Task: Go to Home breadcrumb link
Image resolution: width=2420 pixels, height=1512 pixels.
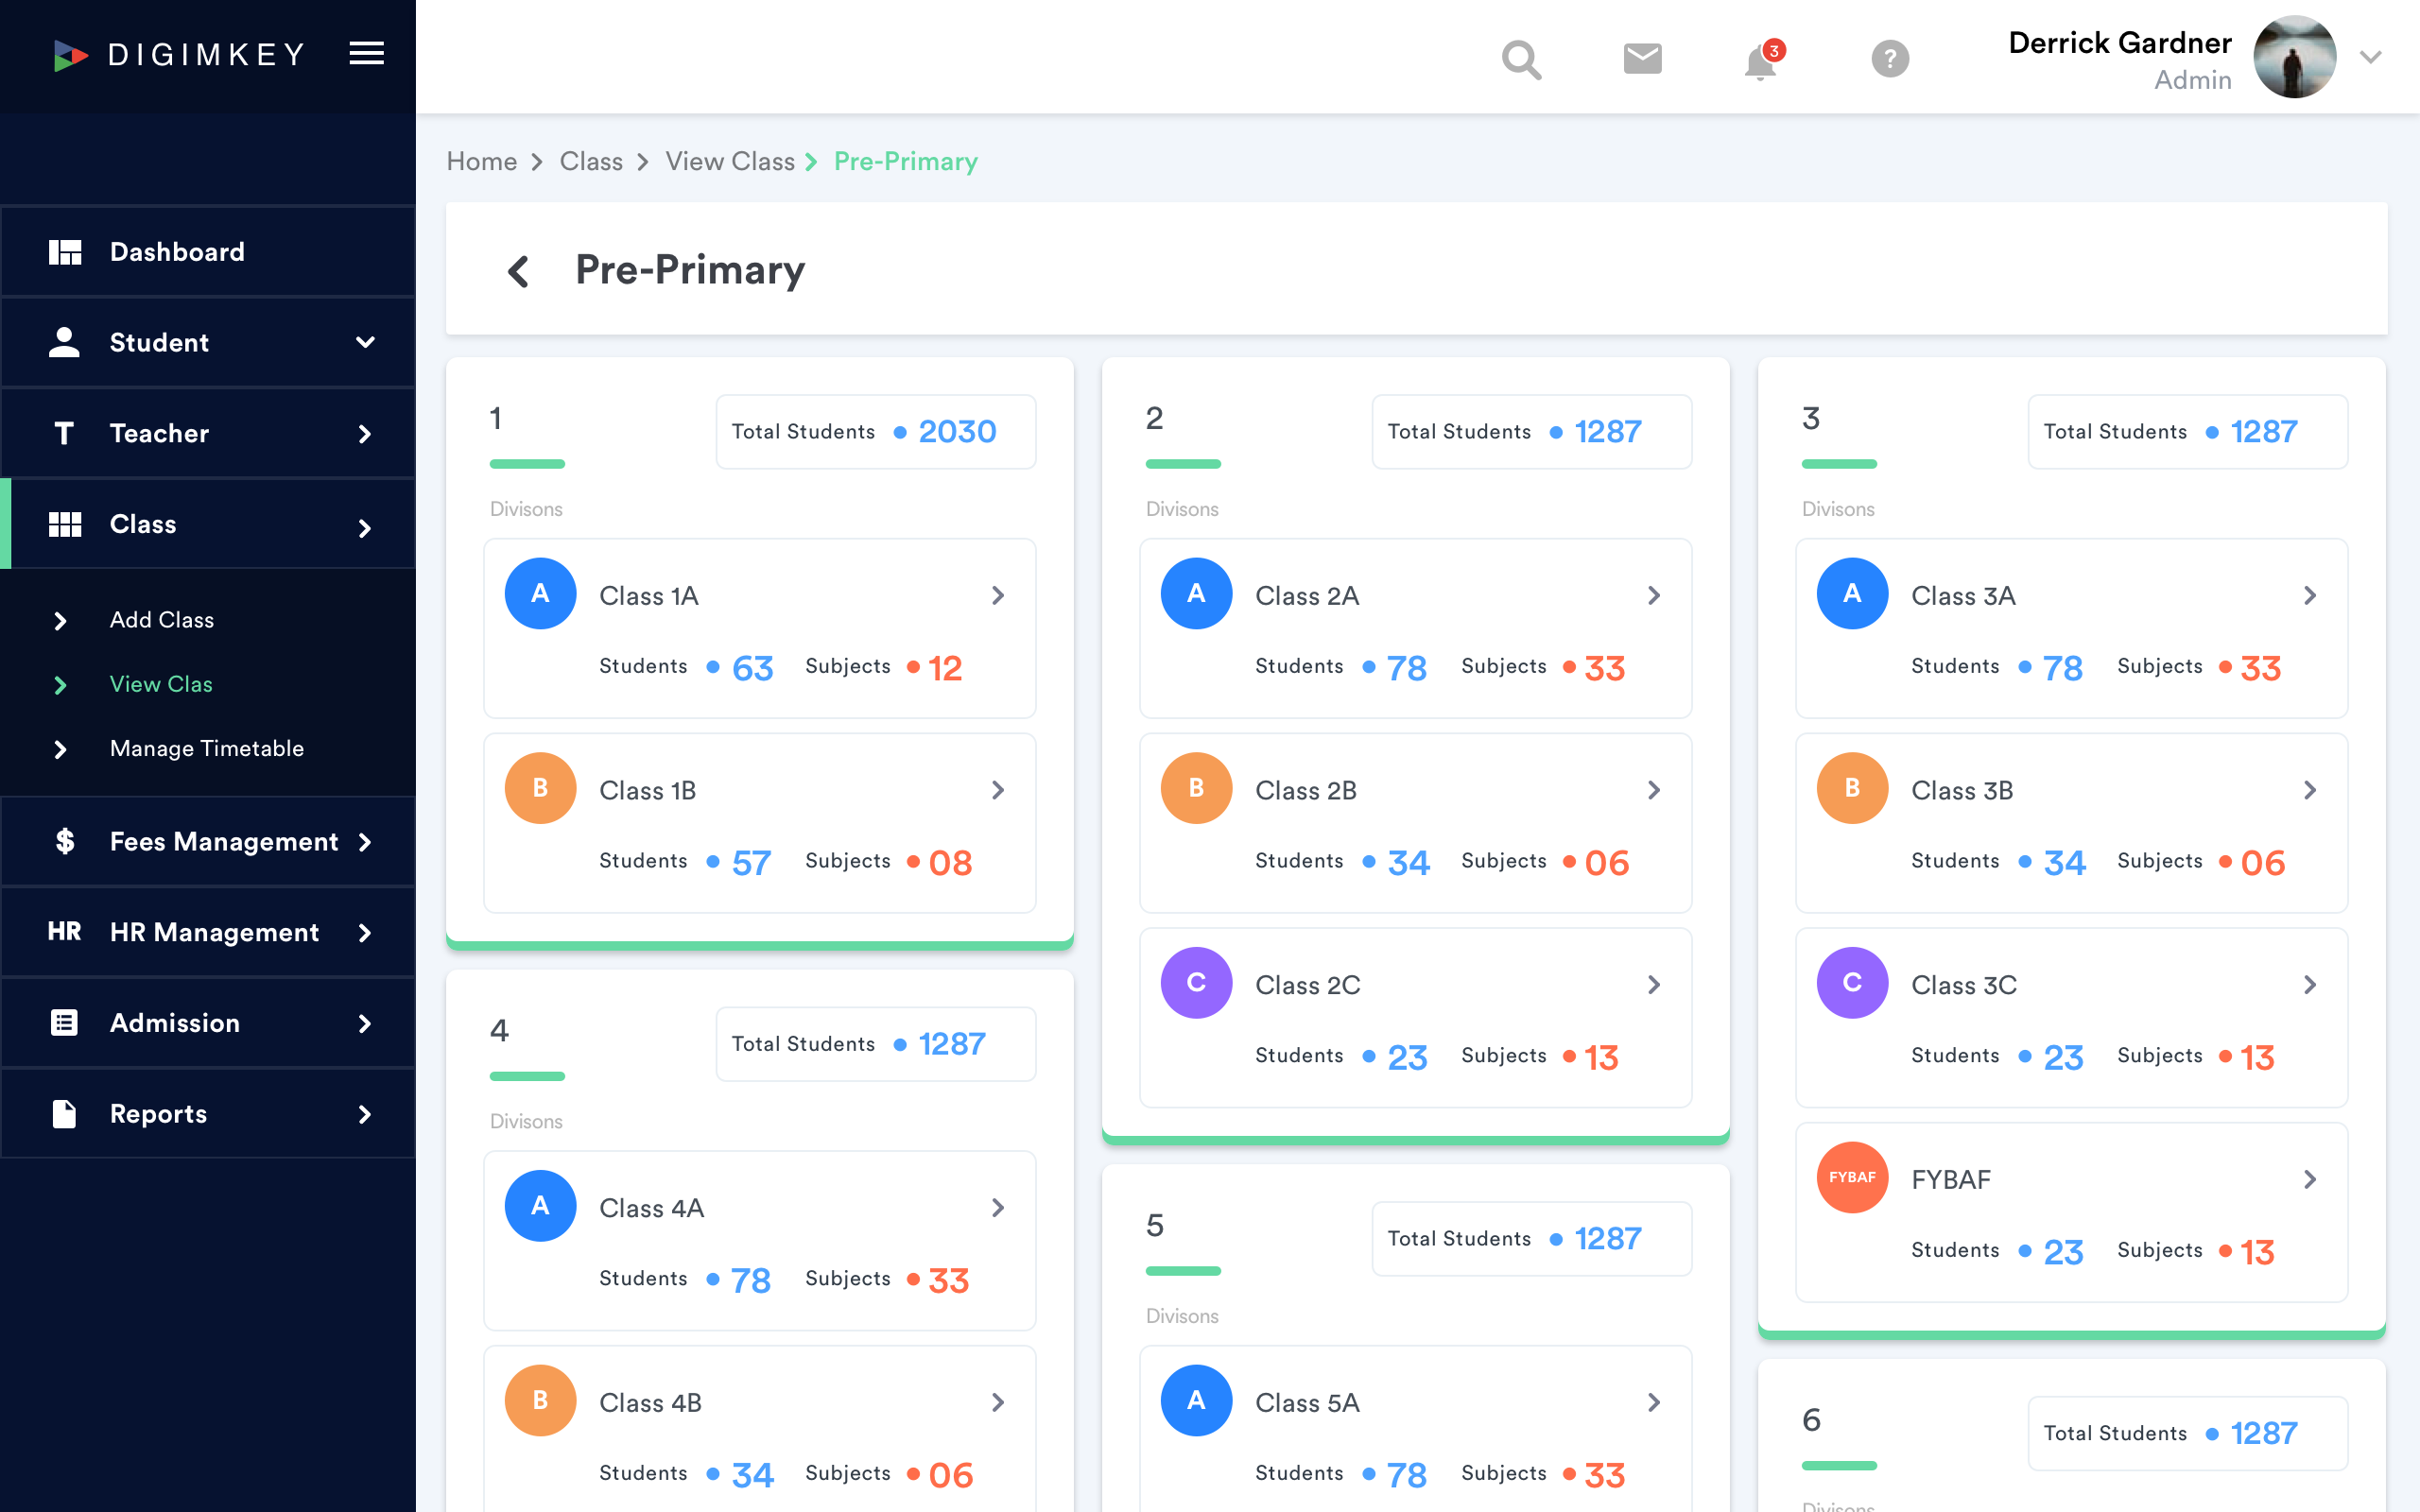Action: 481,161
